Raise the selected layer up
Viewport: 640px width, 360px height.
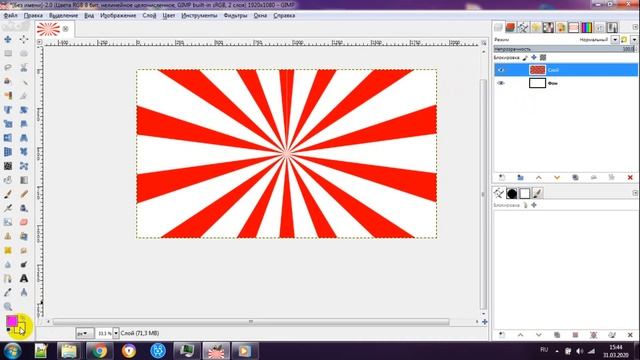click(x=539, y=178)
